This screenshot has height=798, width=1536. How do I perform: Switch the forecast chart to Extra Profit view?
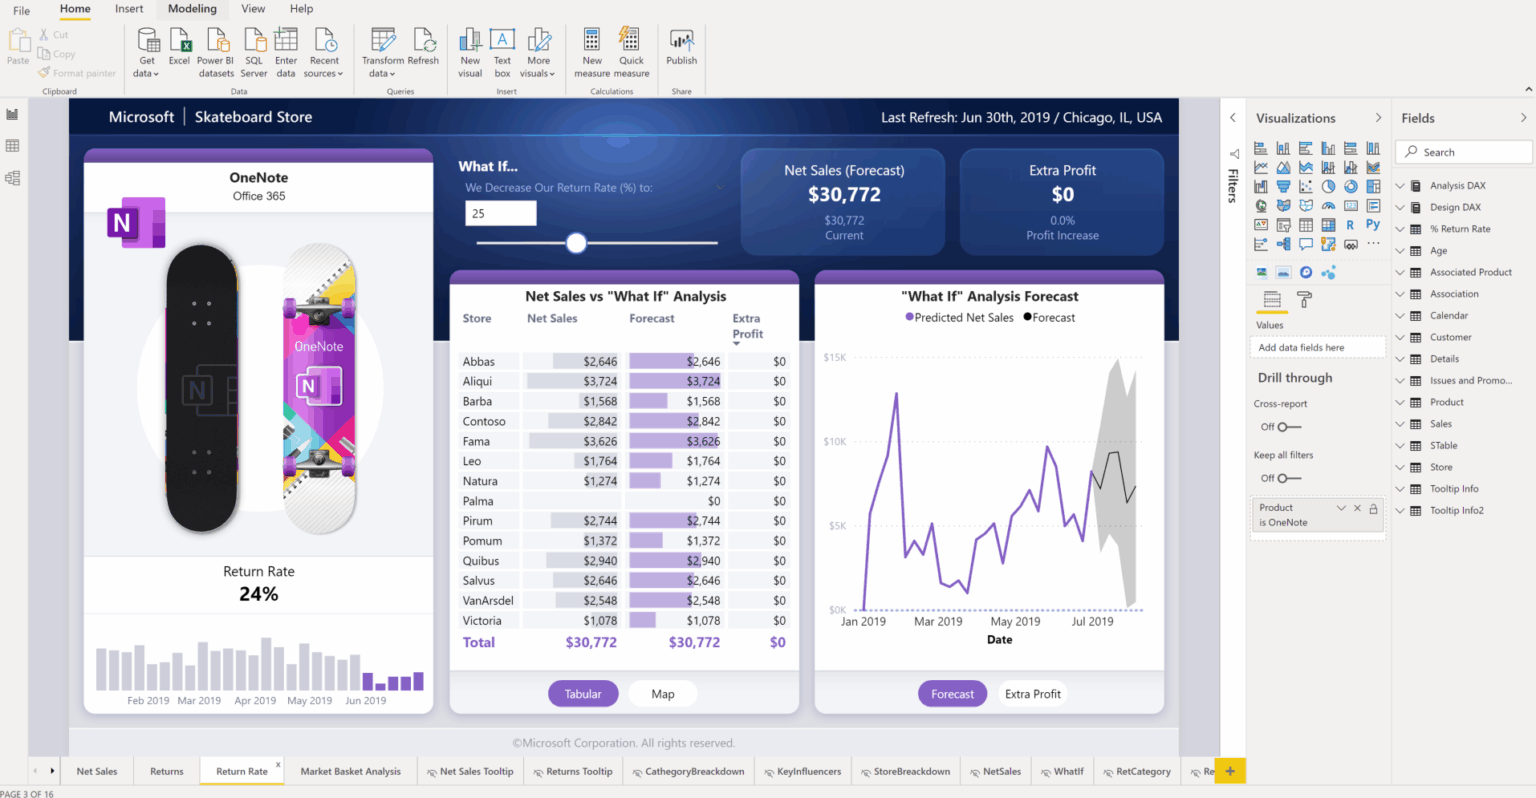tap(1032, 693)
